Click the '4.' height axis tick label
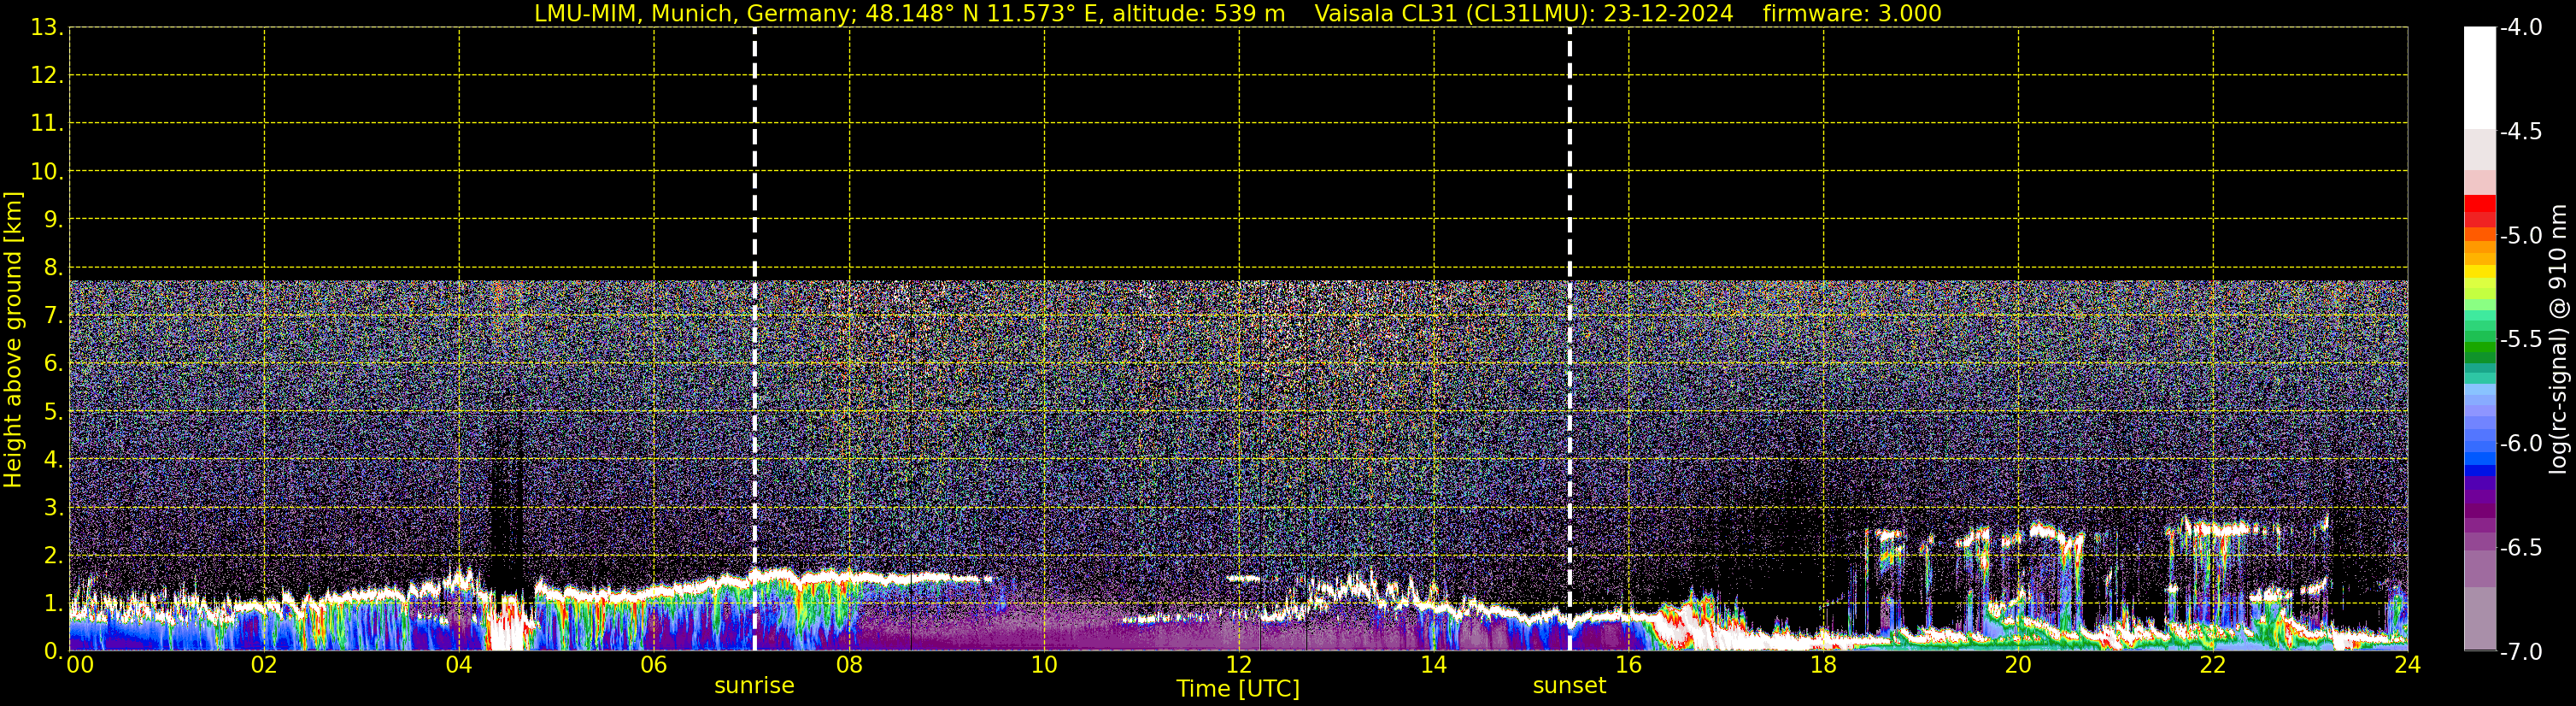This screenshot has width=2576, height=706. [53, 460]
